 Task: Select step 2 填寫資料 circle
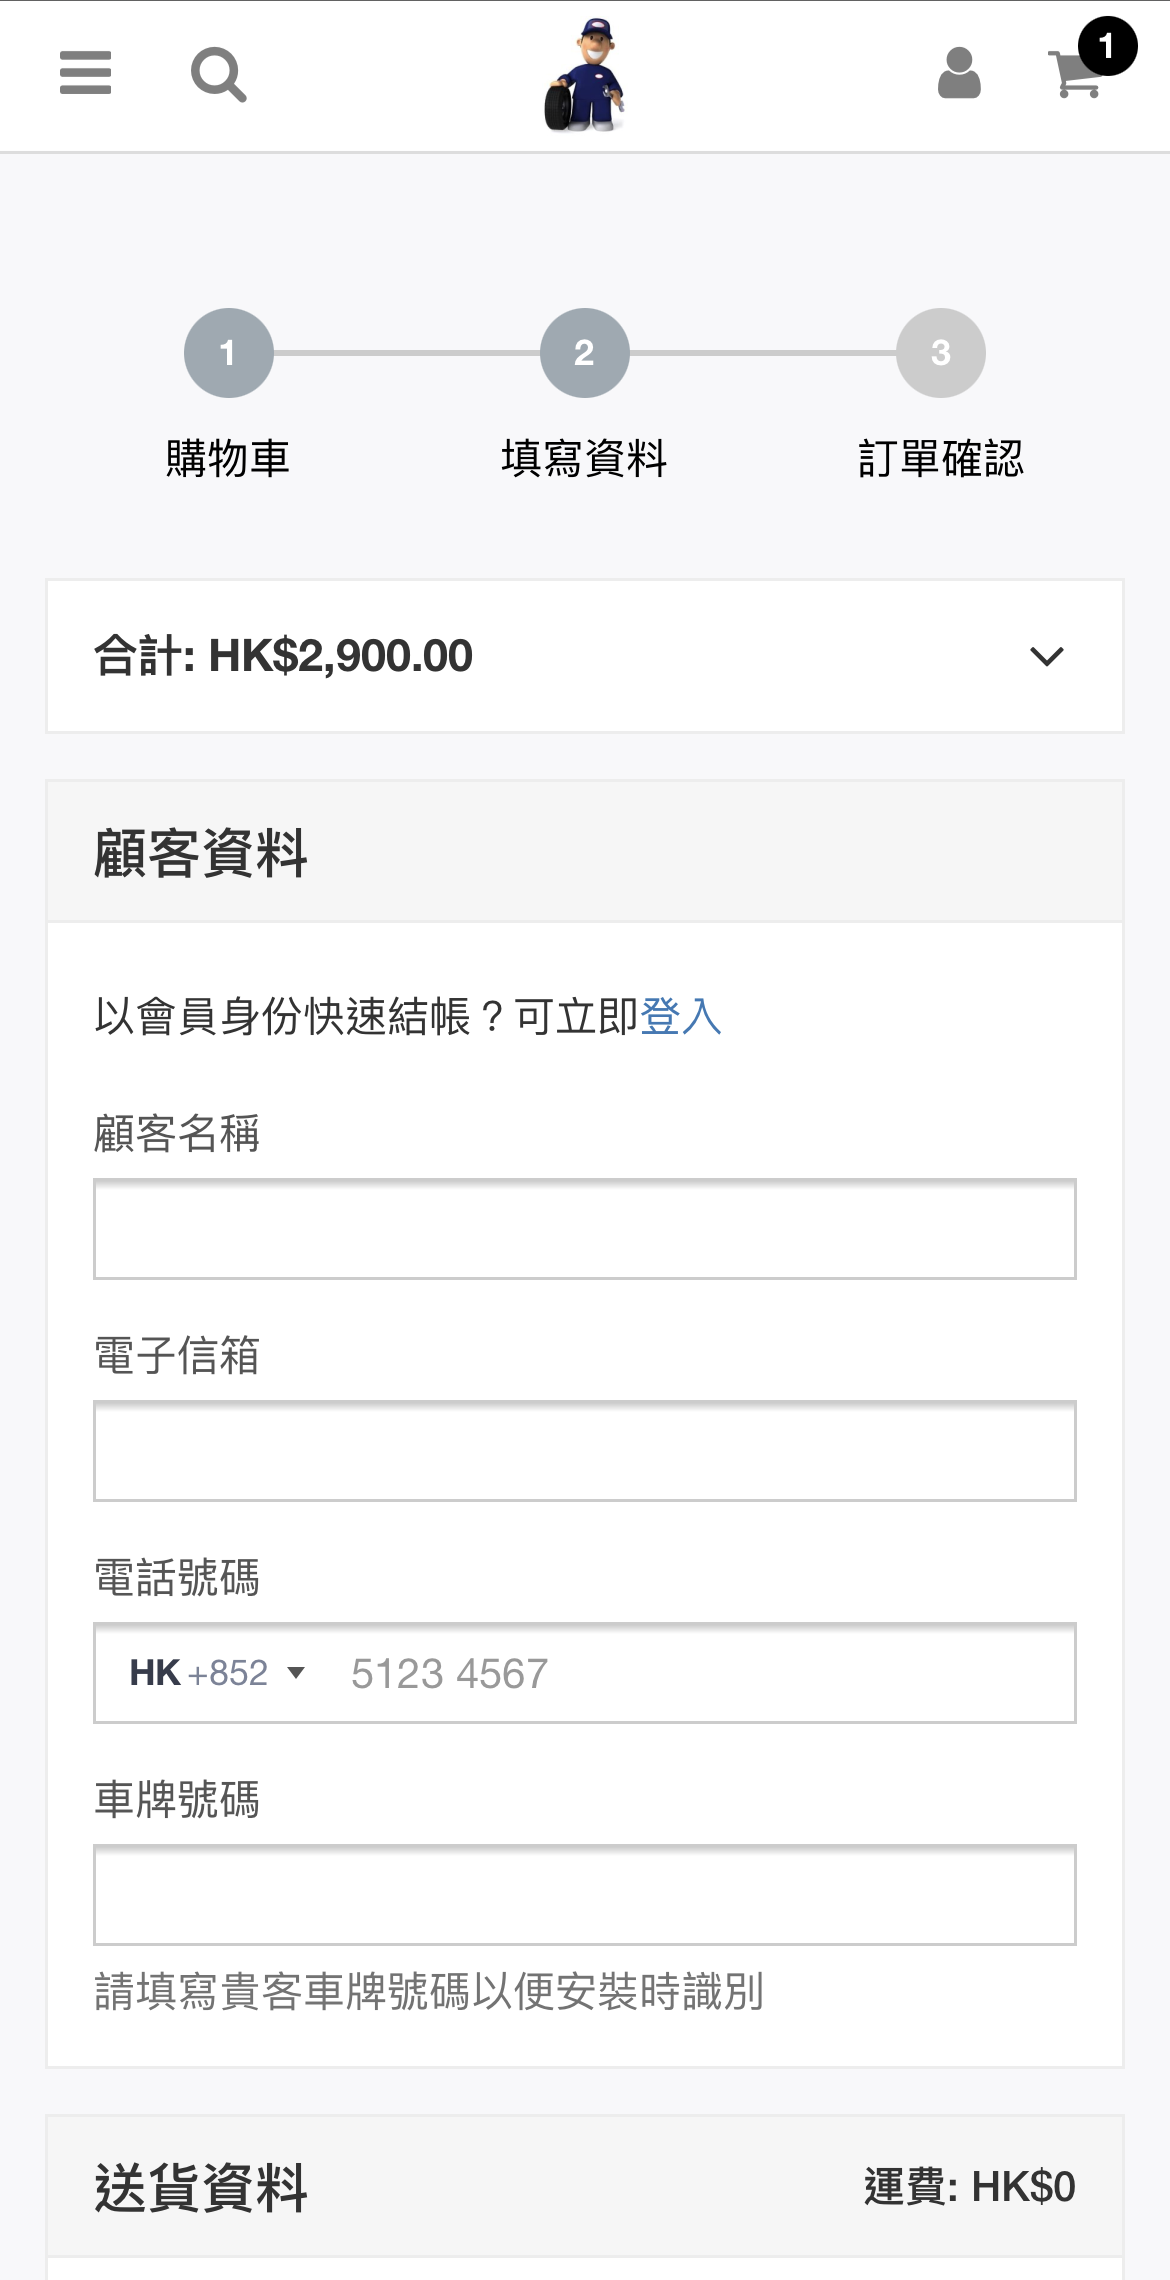(585, 353)
